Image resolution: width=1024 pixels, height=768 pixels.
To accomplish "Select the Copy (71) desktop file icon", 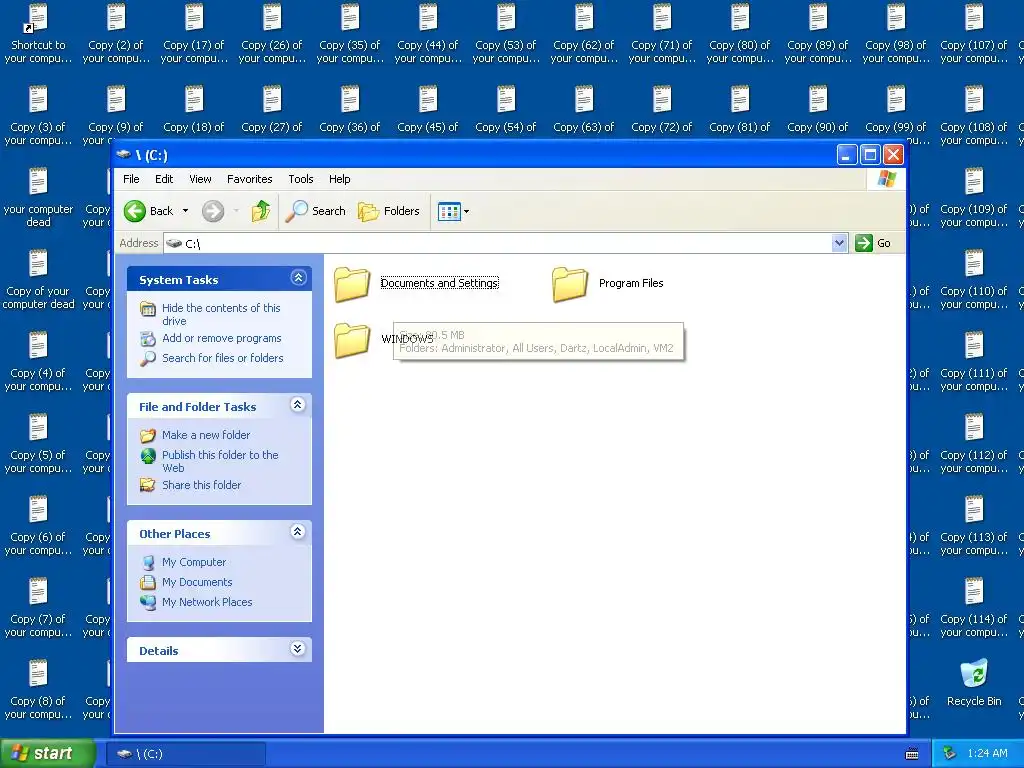I will point(662,18).
